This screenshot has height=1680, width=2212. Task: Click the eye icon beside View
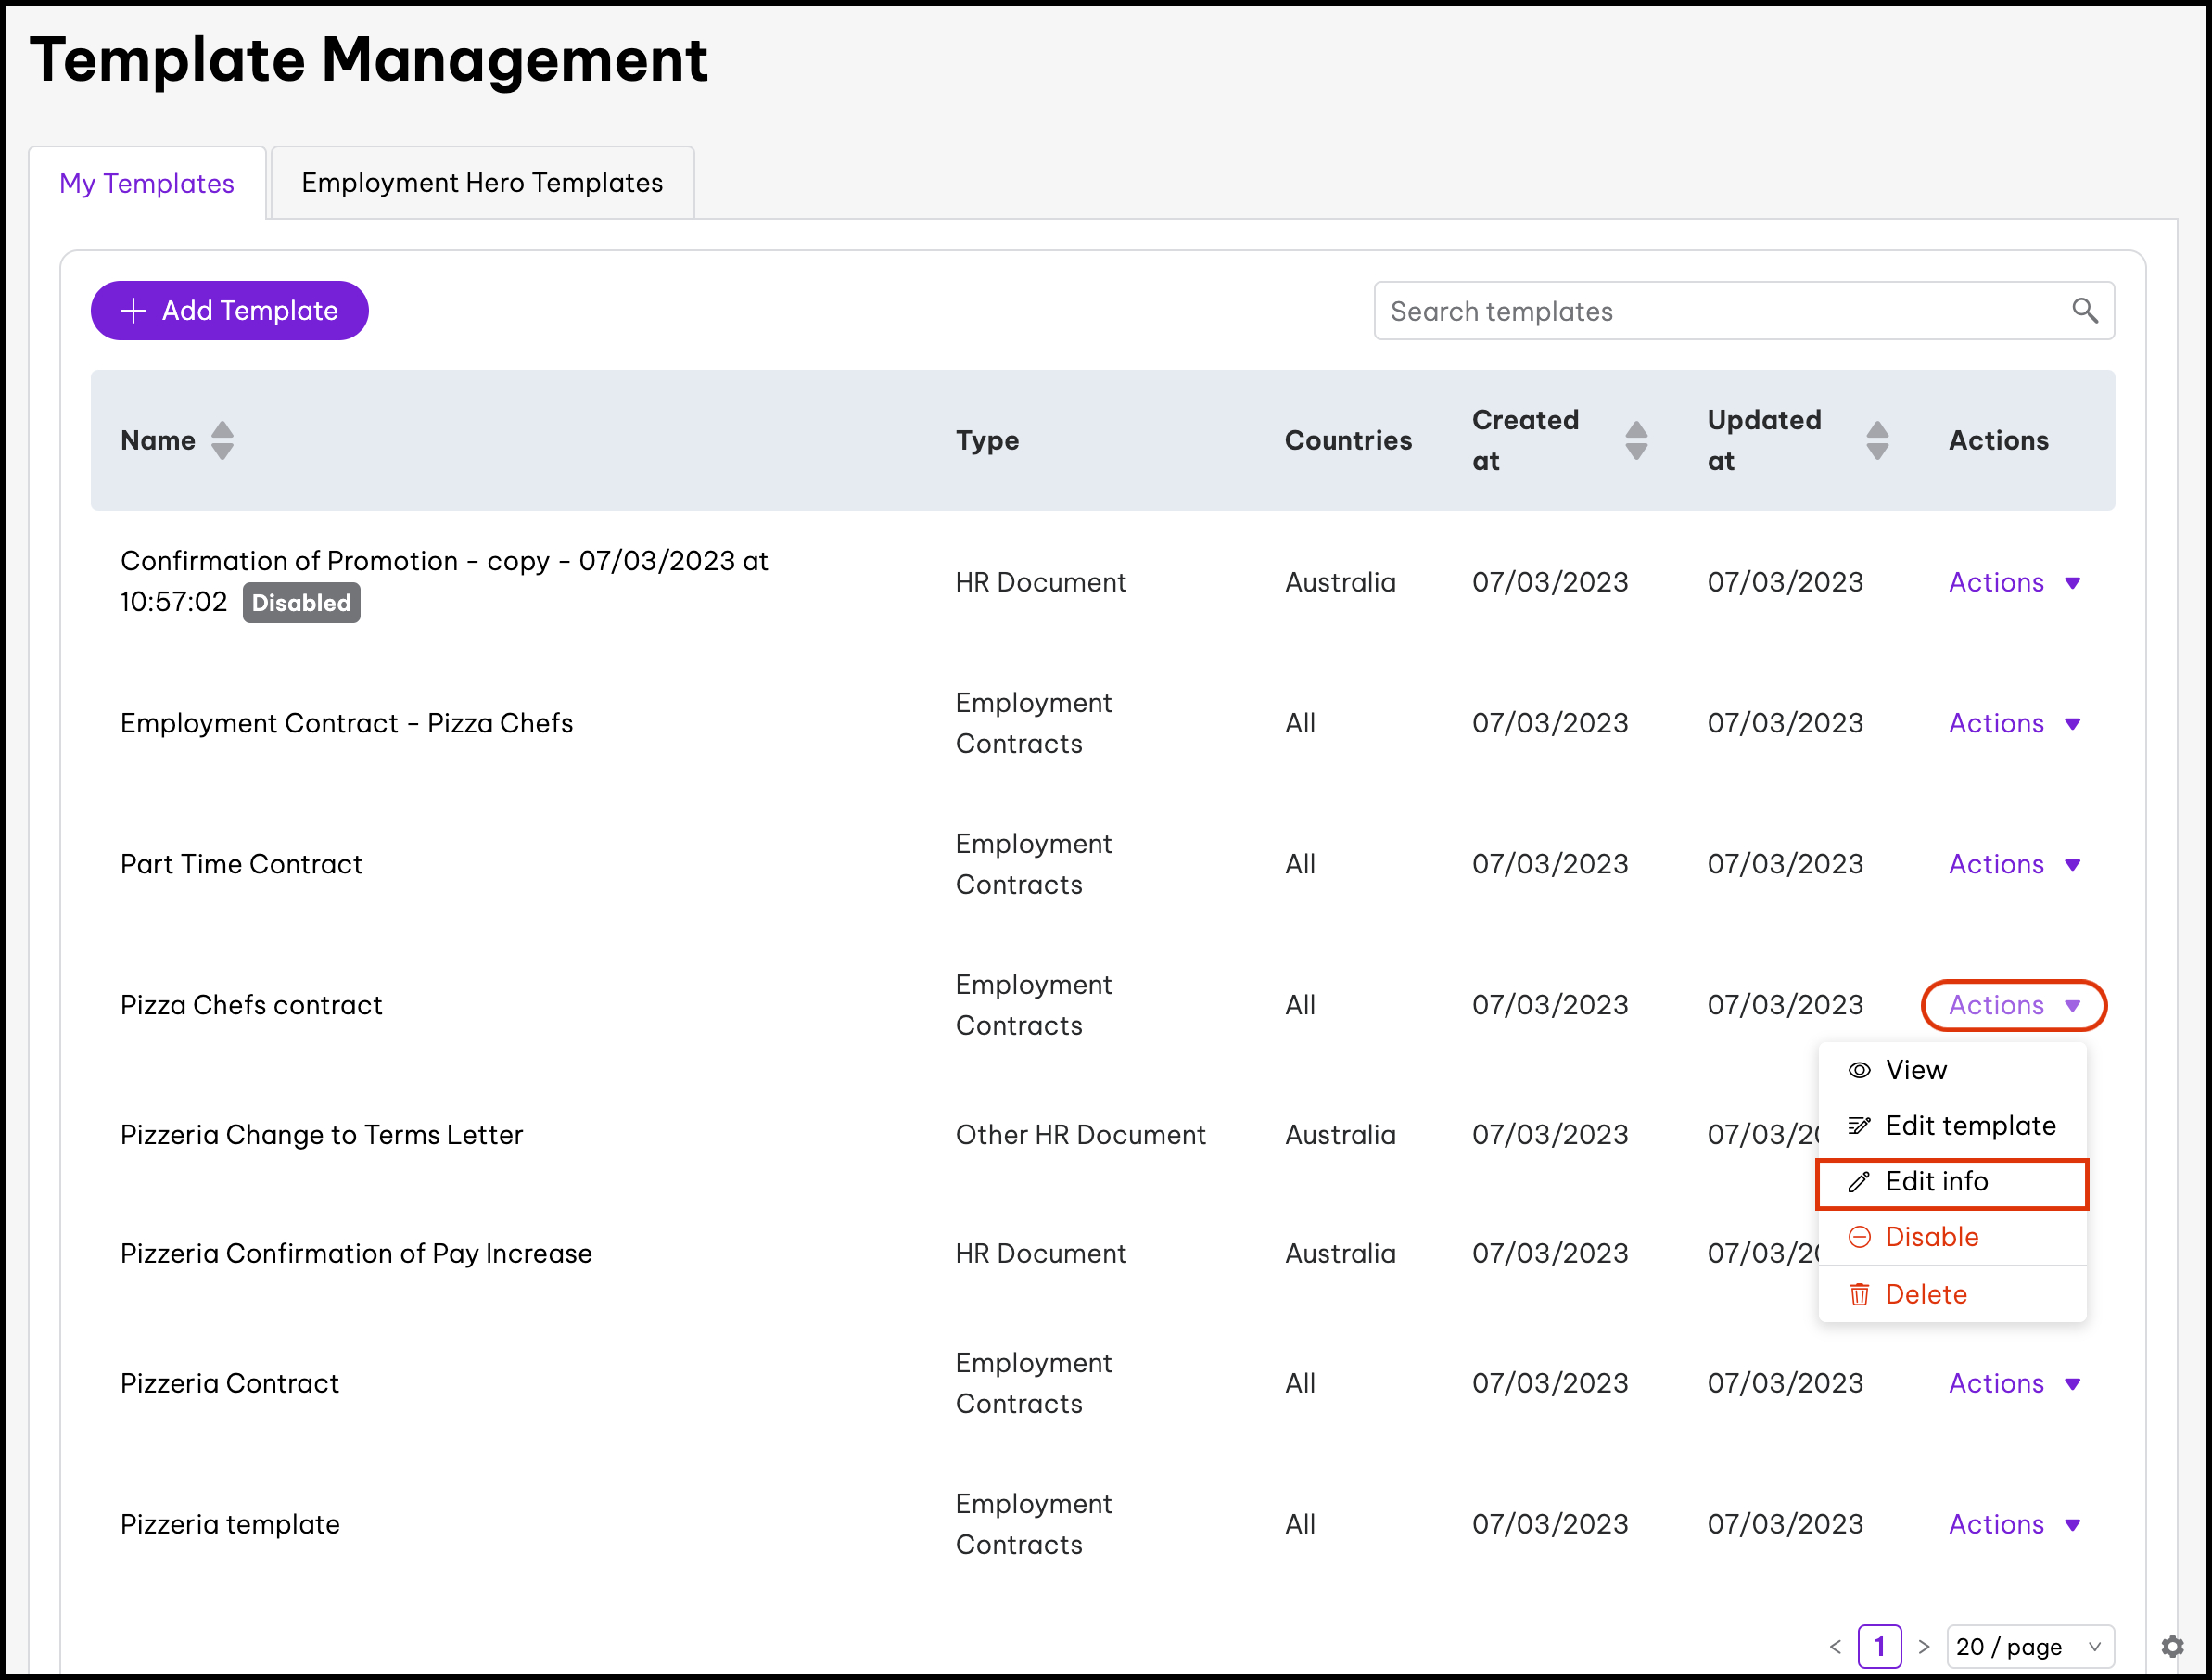pyautogui.click(x=1859, y=1070)
